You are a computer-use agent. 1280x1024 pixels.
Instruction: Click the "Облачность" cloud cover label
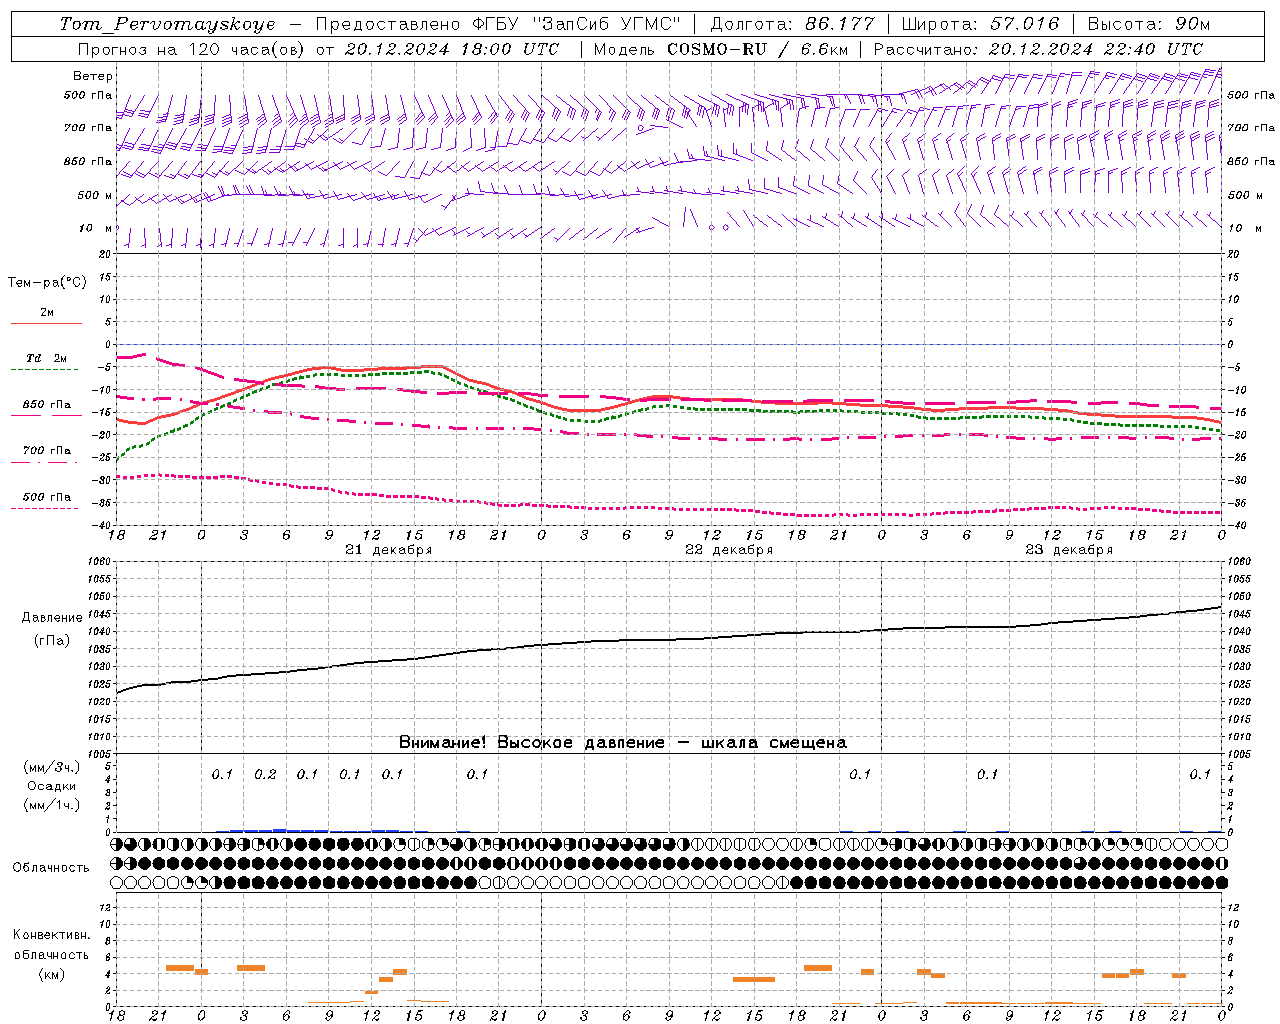click(x=51, y=868)
